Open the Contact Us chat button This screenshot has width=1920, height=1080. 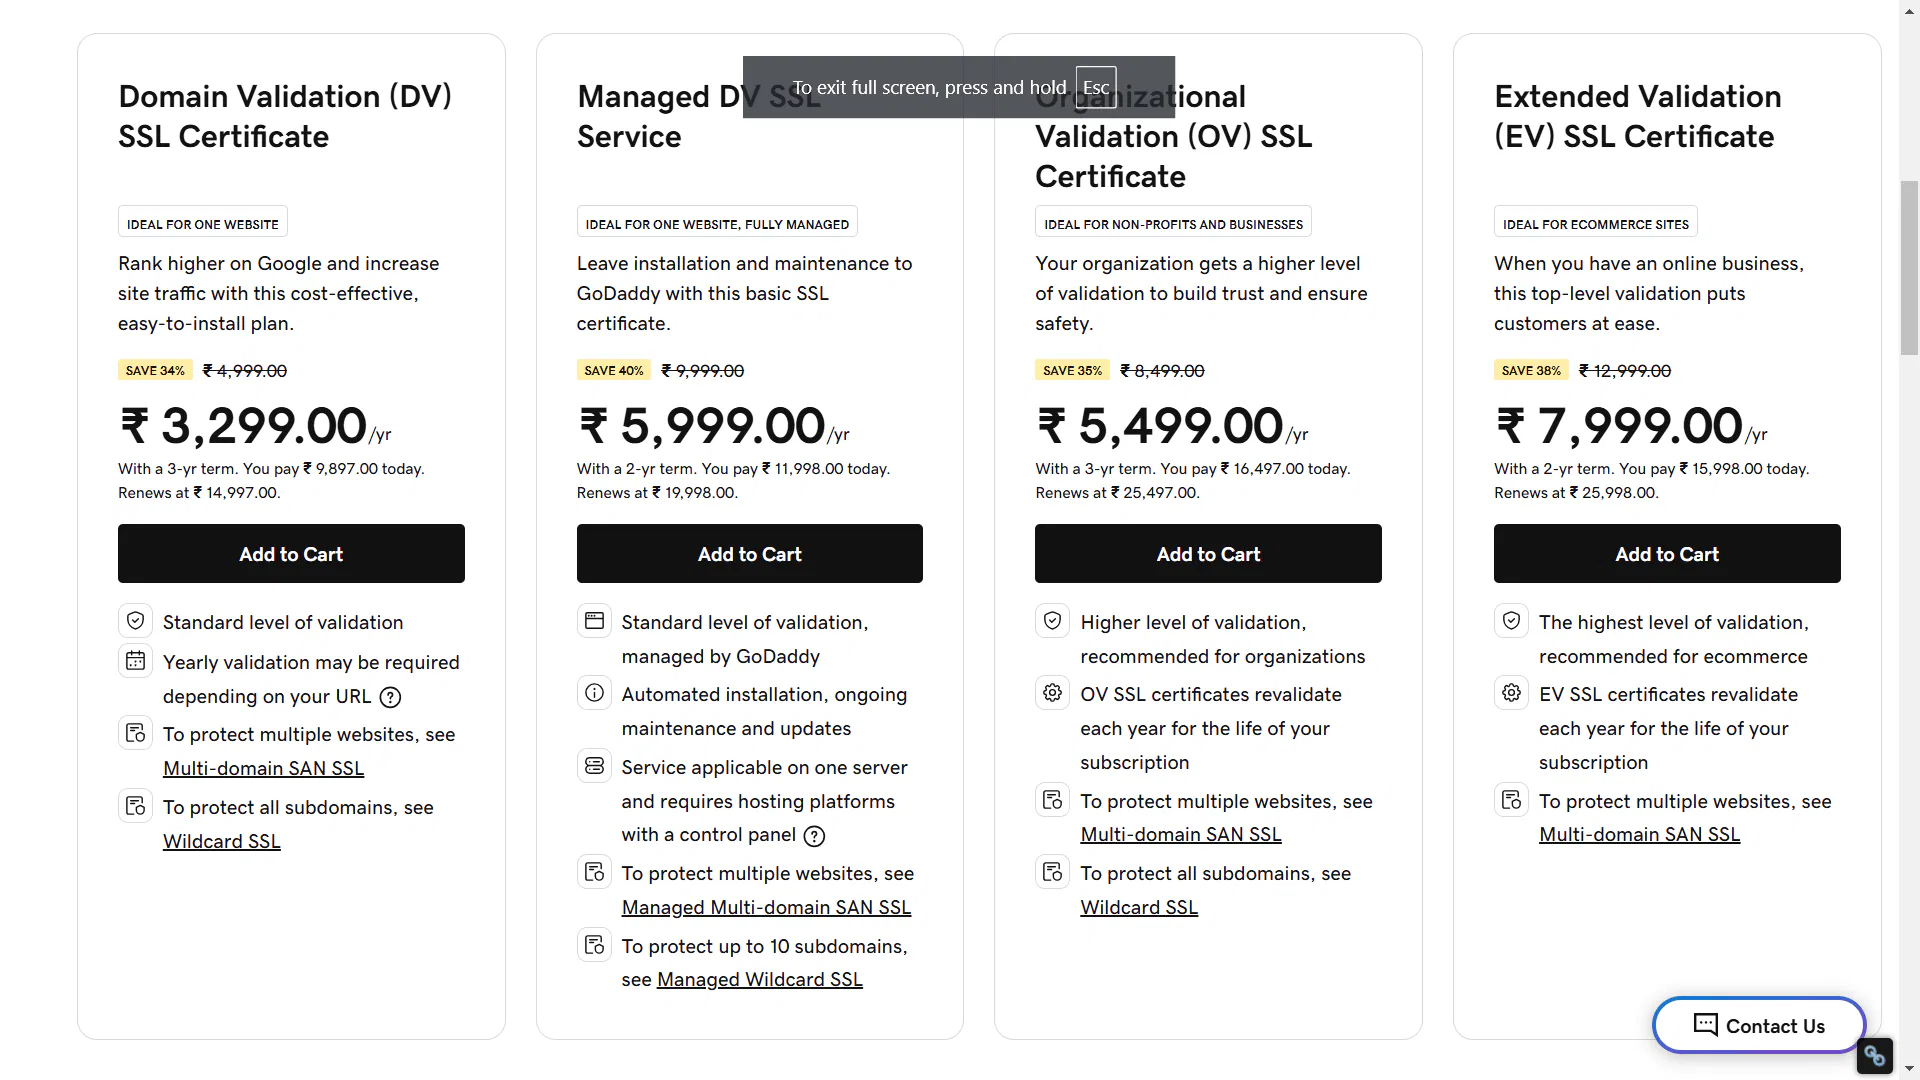[x=1758, y=1026]
